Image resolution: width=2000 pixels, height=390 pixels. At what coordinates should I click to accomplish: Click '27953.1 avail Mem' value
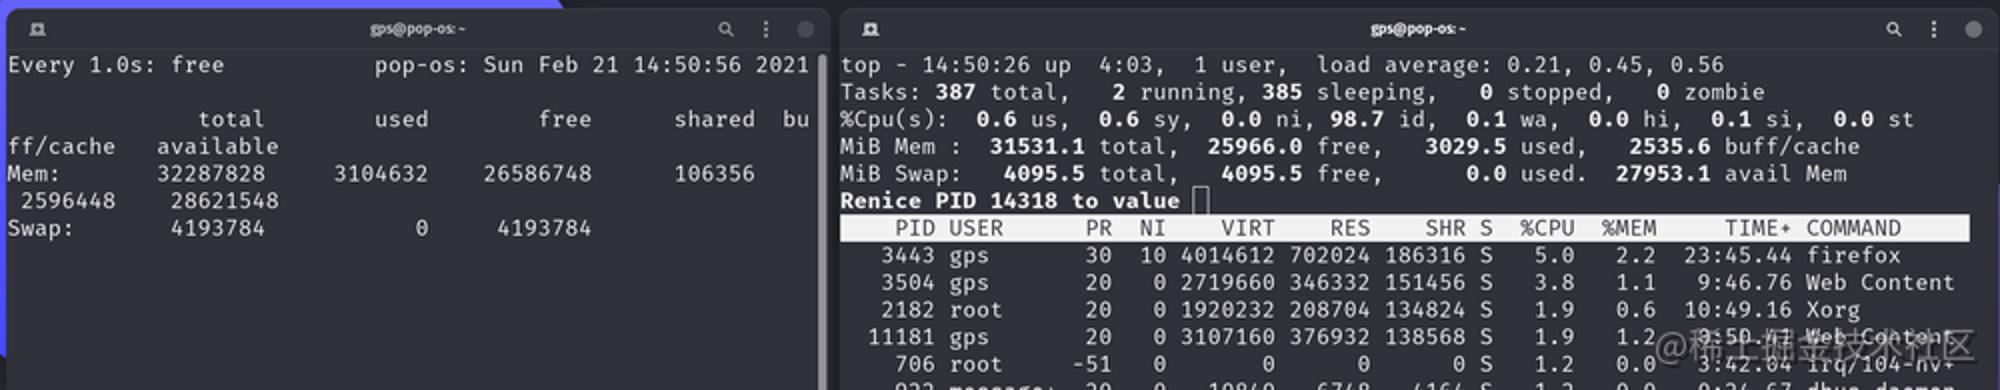click(x=1731, y=174)
